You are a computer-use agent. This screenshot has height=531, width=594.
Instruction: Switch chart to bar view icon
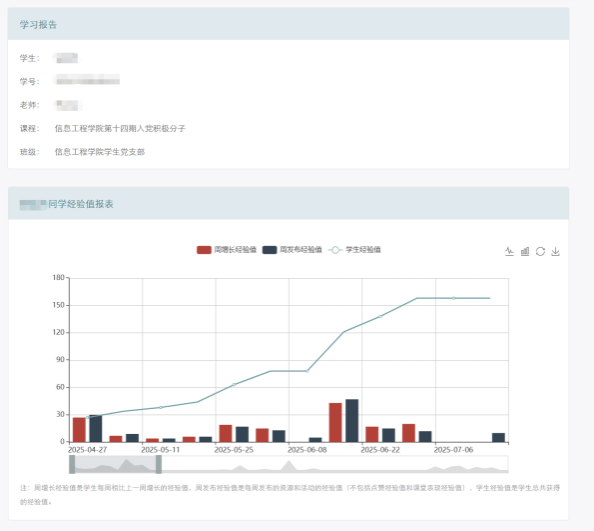[x=525, y=251]
